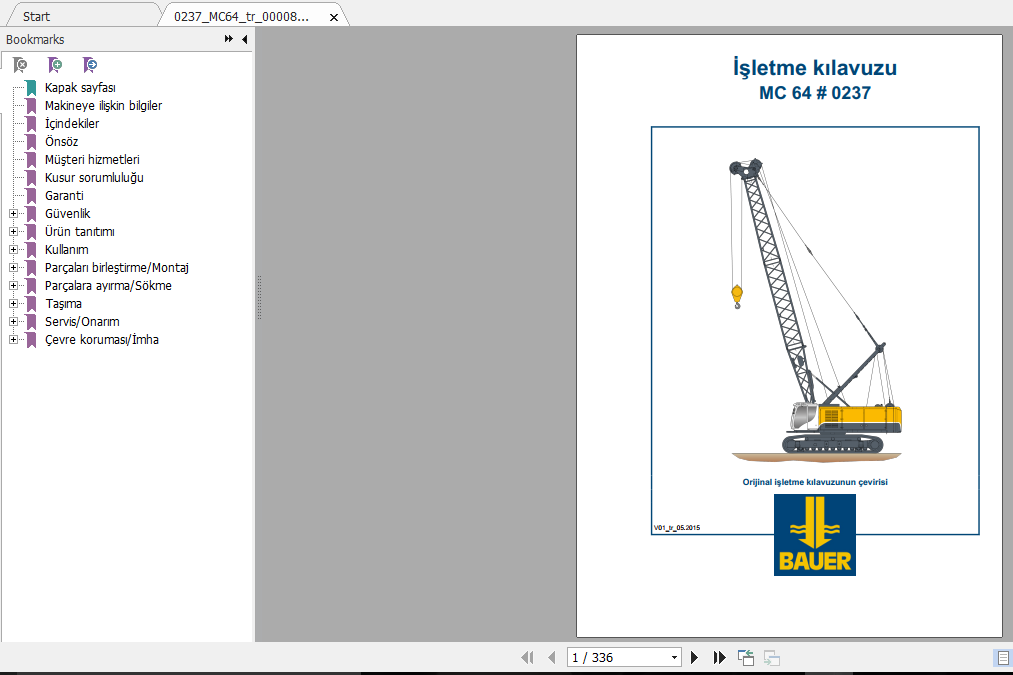Screen dimensions: 1013x675
Task: Expand bookmarks panel with double-arrow icon
Action: (x=228, y=39)
